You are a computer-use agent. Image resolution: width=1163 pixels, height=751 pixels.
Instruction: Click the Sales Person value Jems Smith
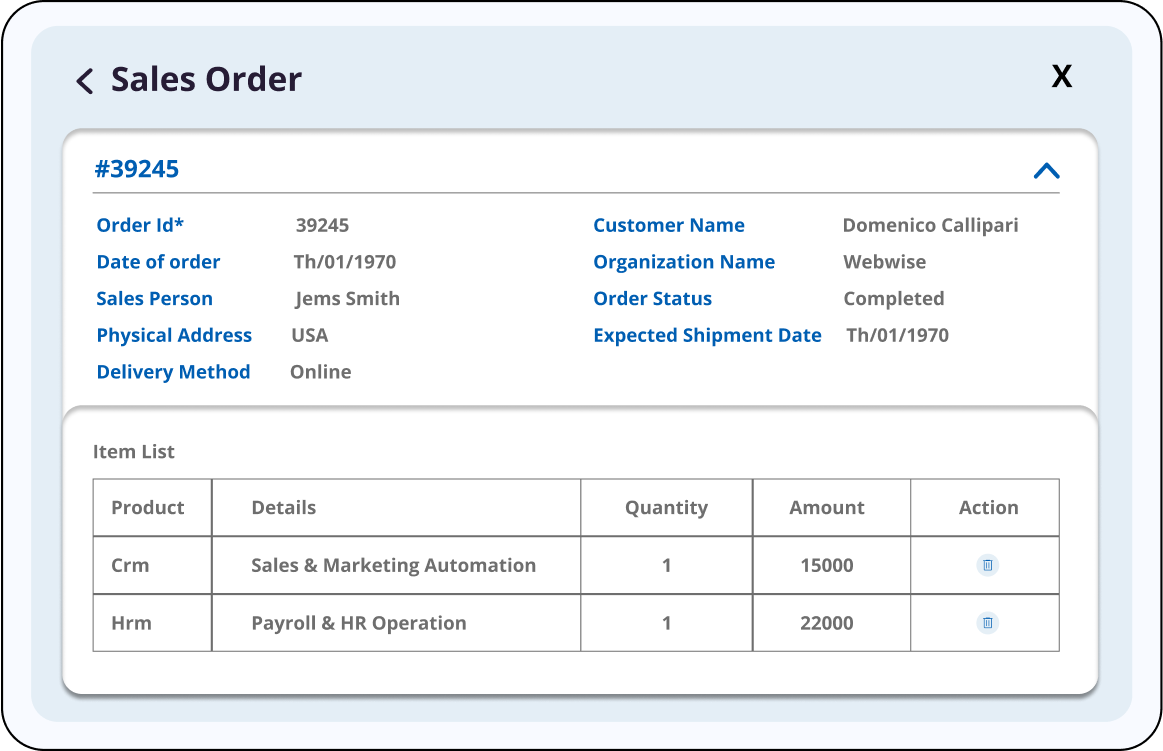(x=347, y=299)
